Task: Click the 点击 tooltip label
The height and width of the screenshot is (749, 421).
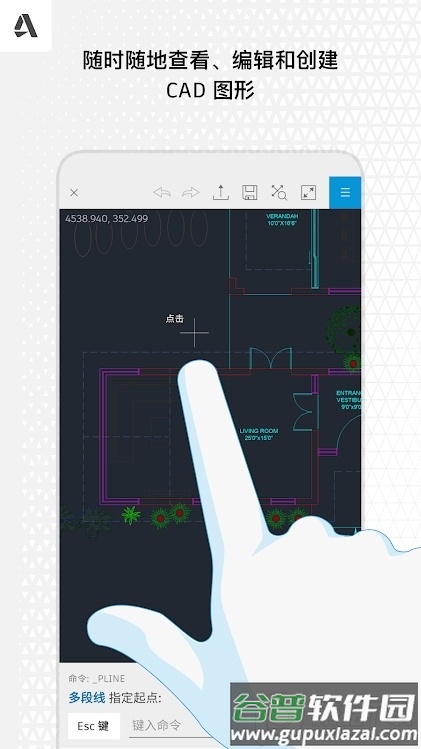Action: coord(174,319)
